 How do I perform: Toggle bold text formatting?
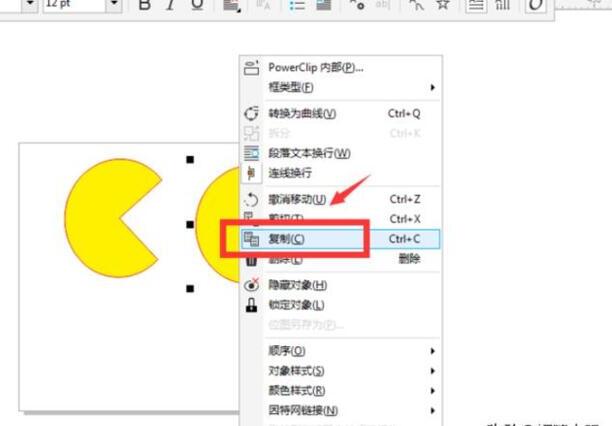[x=145, y=5]
